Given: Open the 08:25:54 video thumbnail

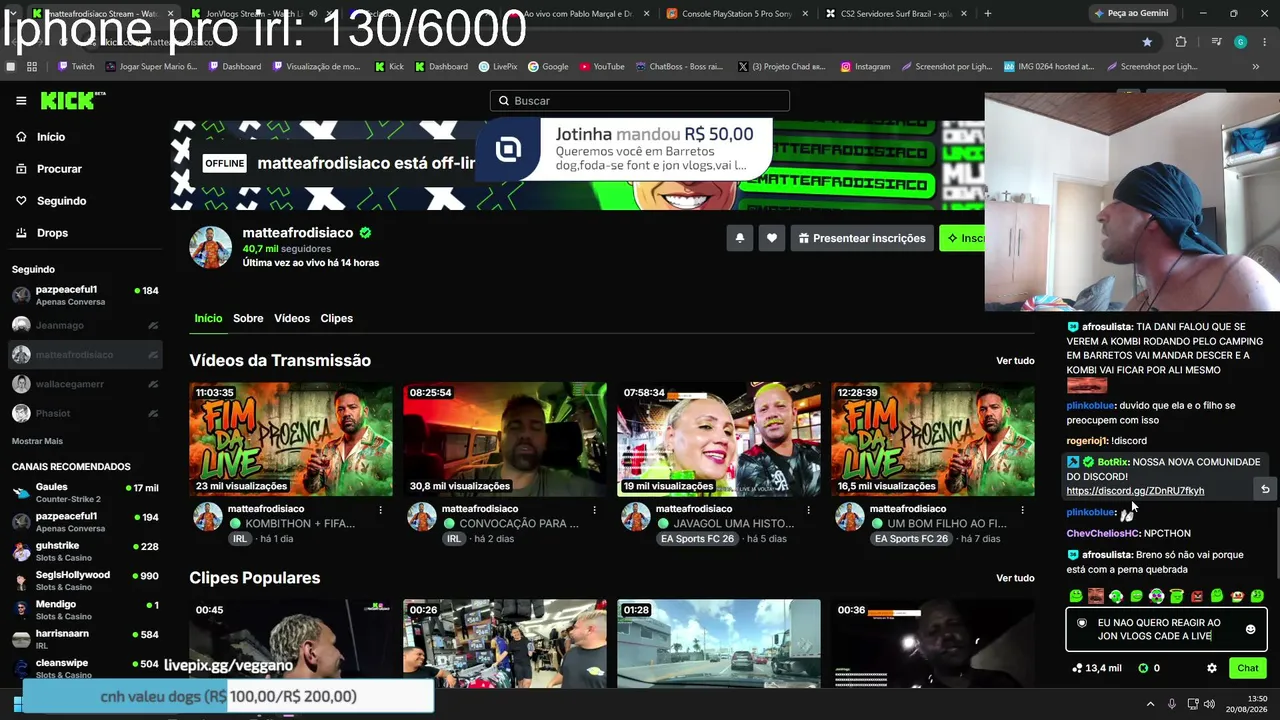Looking at the screenshot, I should [505, 439].
